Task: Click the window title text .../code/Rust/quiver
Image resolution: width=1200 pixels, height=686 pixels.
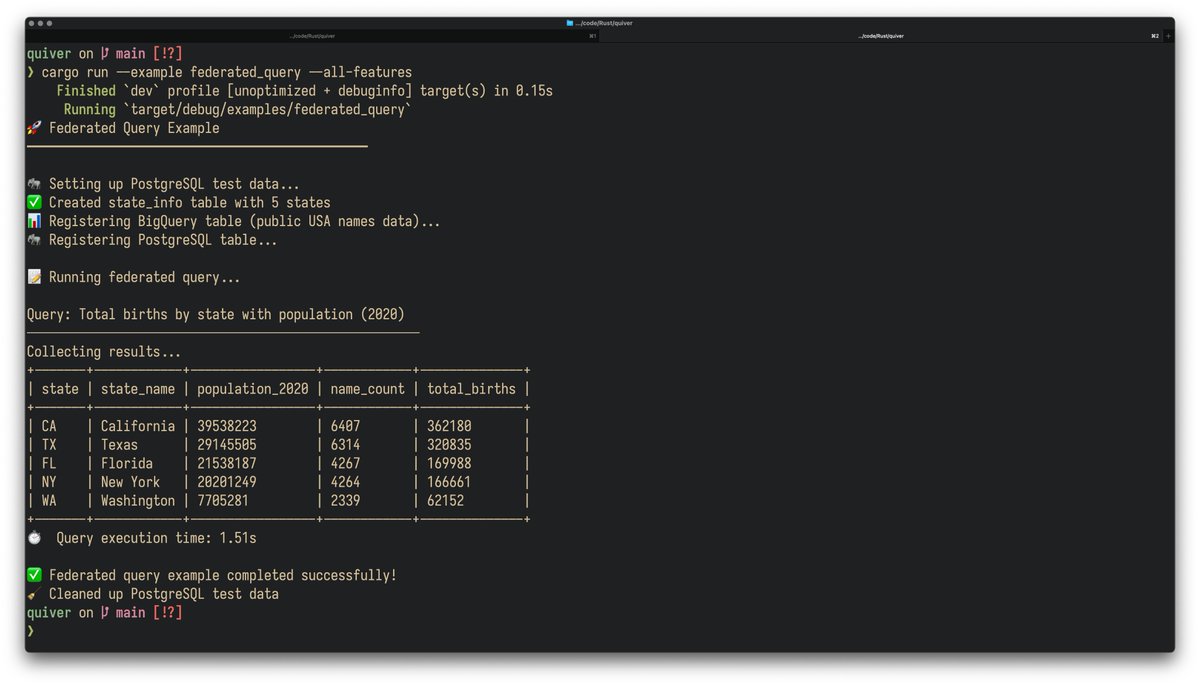Action: (x=604, y=22)
